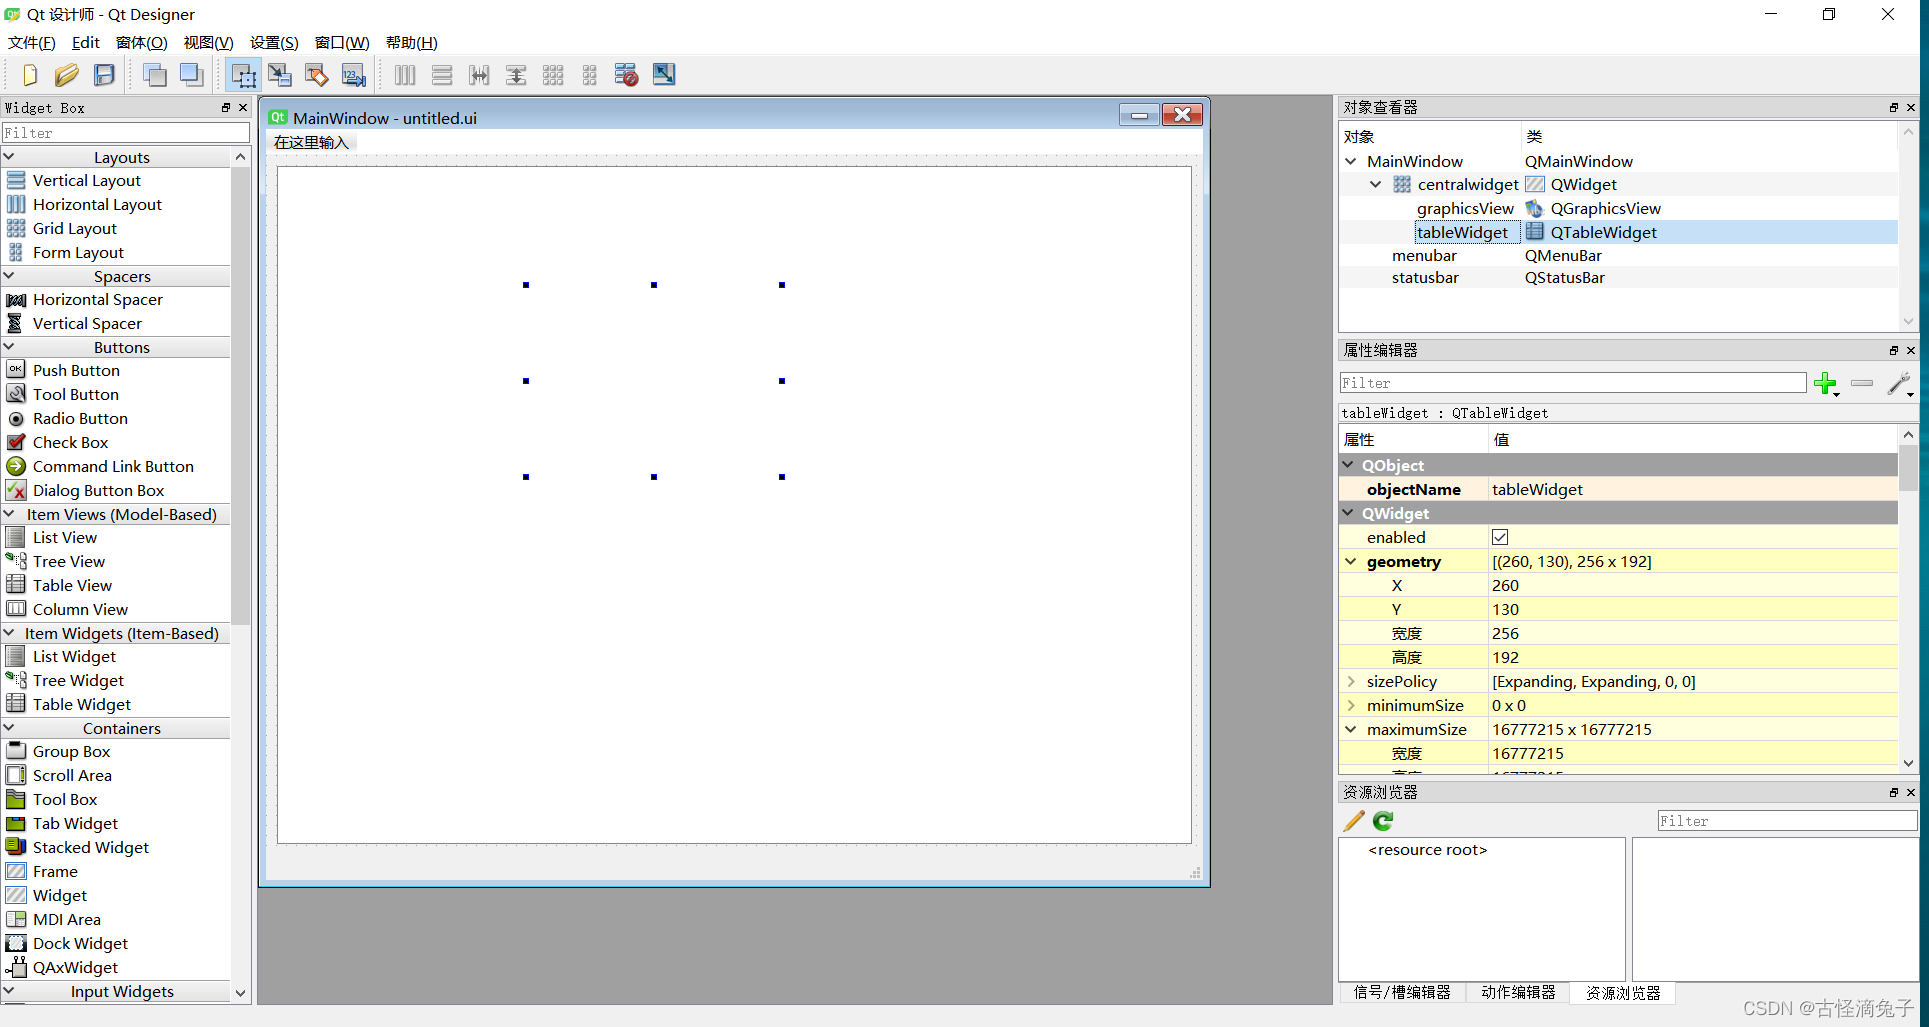The width and height of the screenshot is (1929, 1027).
Task: Click the resource browser edit pencil button
Action: click(x=1353, y=820)
